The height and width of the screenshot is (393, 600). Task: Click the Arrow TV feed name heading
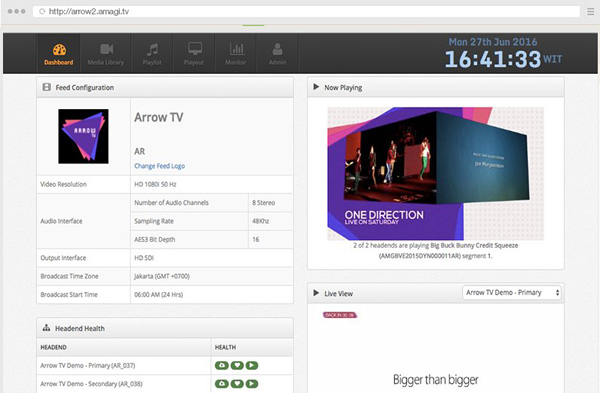pyautogui.click(x=159, y=117)
